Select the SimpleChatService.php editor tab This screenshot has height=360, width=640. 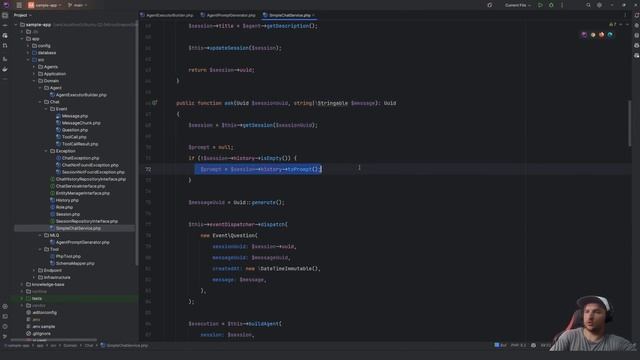coord(289,15)
